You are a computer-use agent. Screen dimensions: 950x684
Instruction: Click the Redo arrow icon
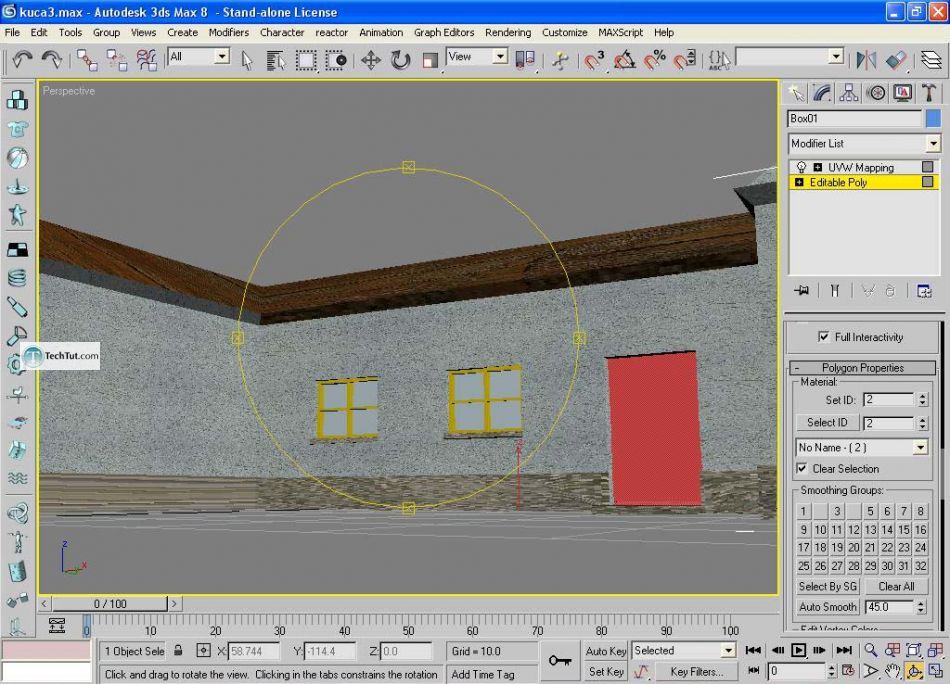click(x=53, y=59)
